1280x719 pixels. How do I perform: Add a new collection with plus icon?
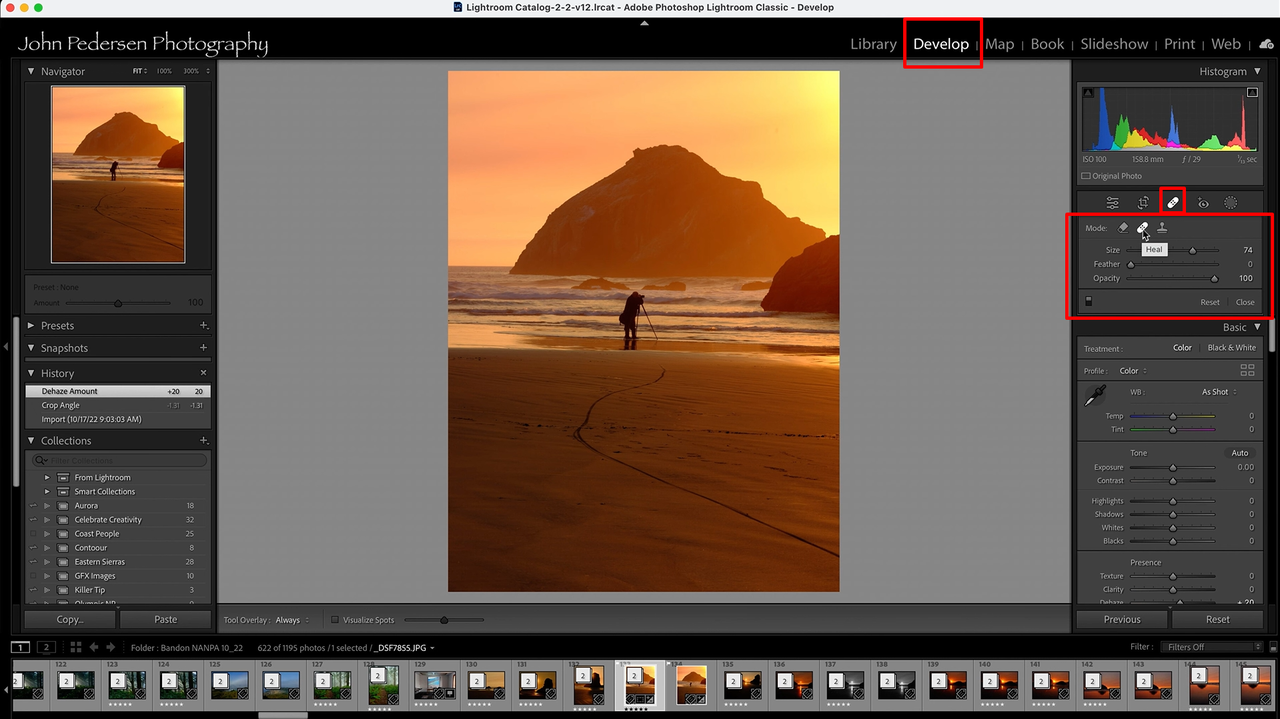[203, 440]
